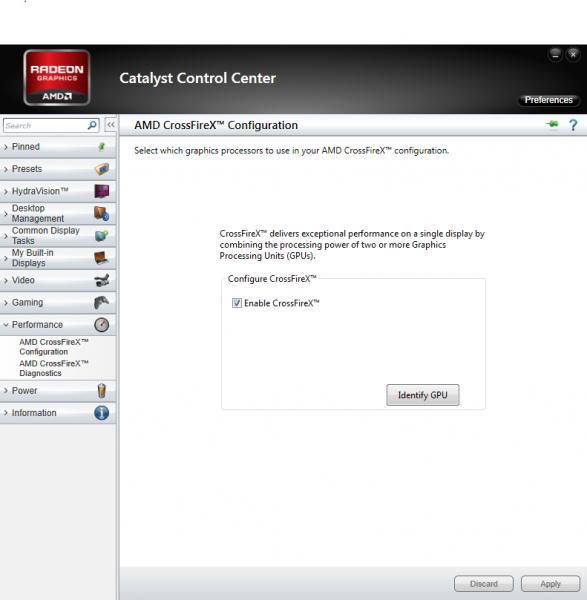Click the Gaming controller icon
Screen dimensions: 587x600
[x=101, y=302]
